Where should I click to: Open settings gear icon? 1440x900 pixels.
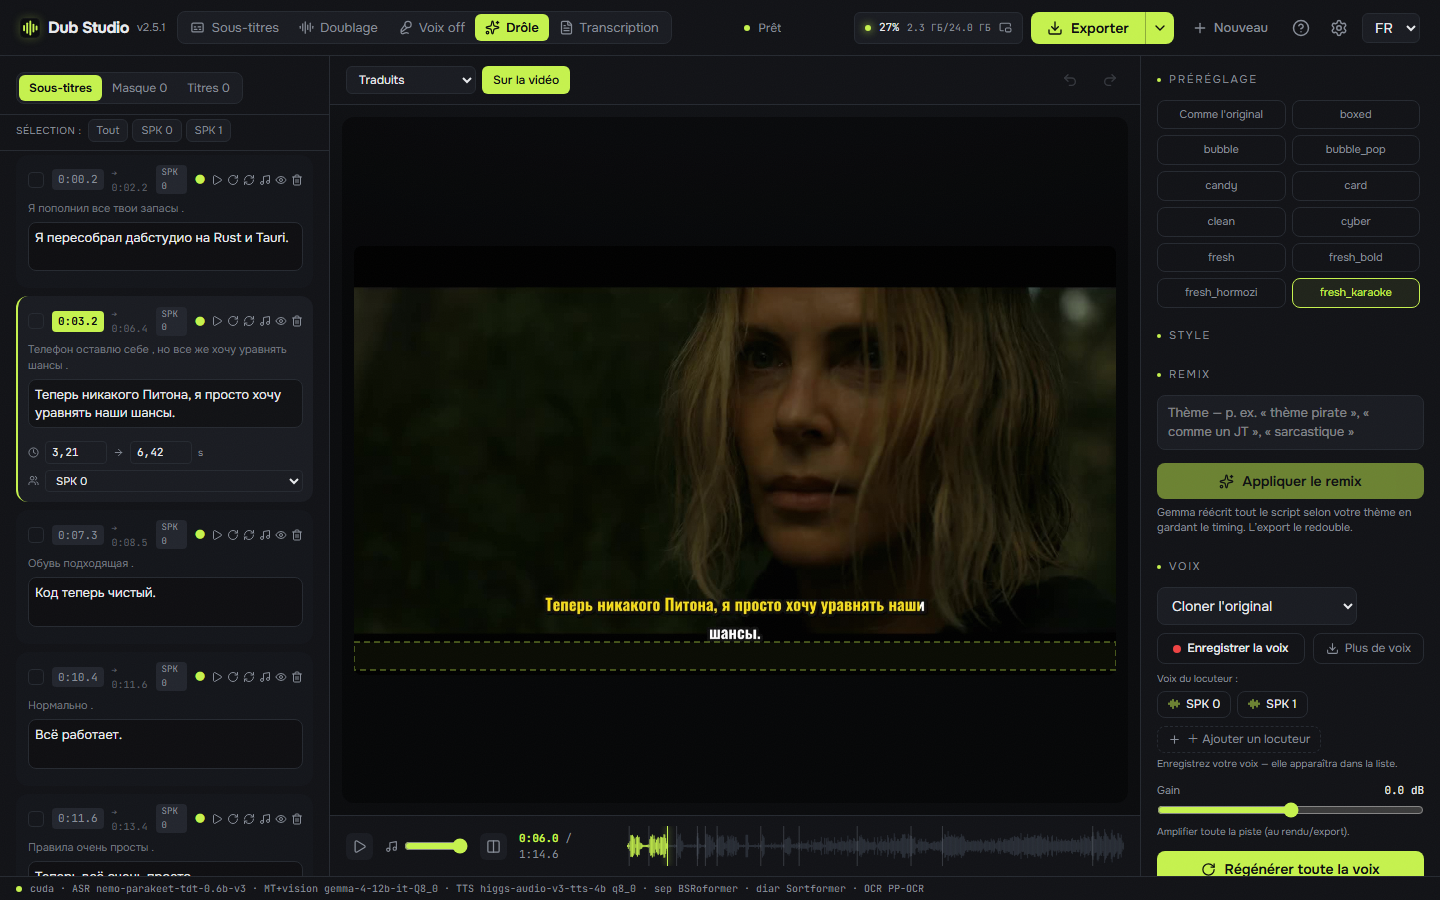pyautogui.click(x=1339, y=28)
